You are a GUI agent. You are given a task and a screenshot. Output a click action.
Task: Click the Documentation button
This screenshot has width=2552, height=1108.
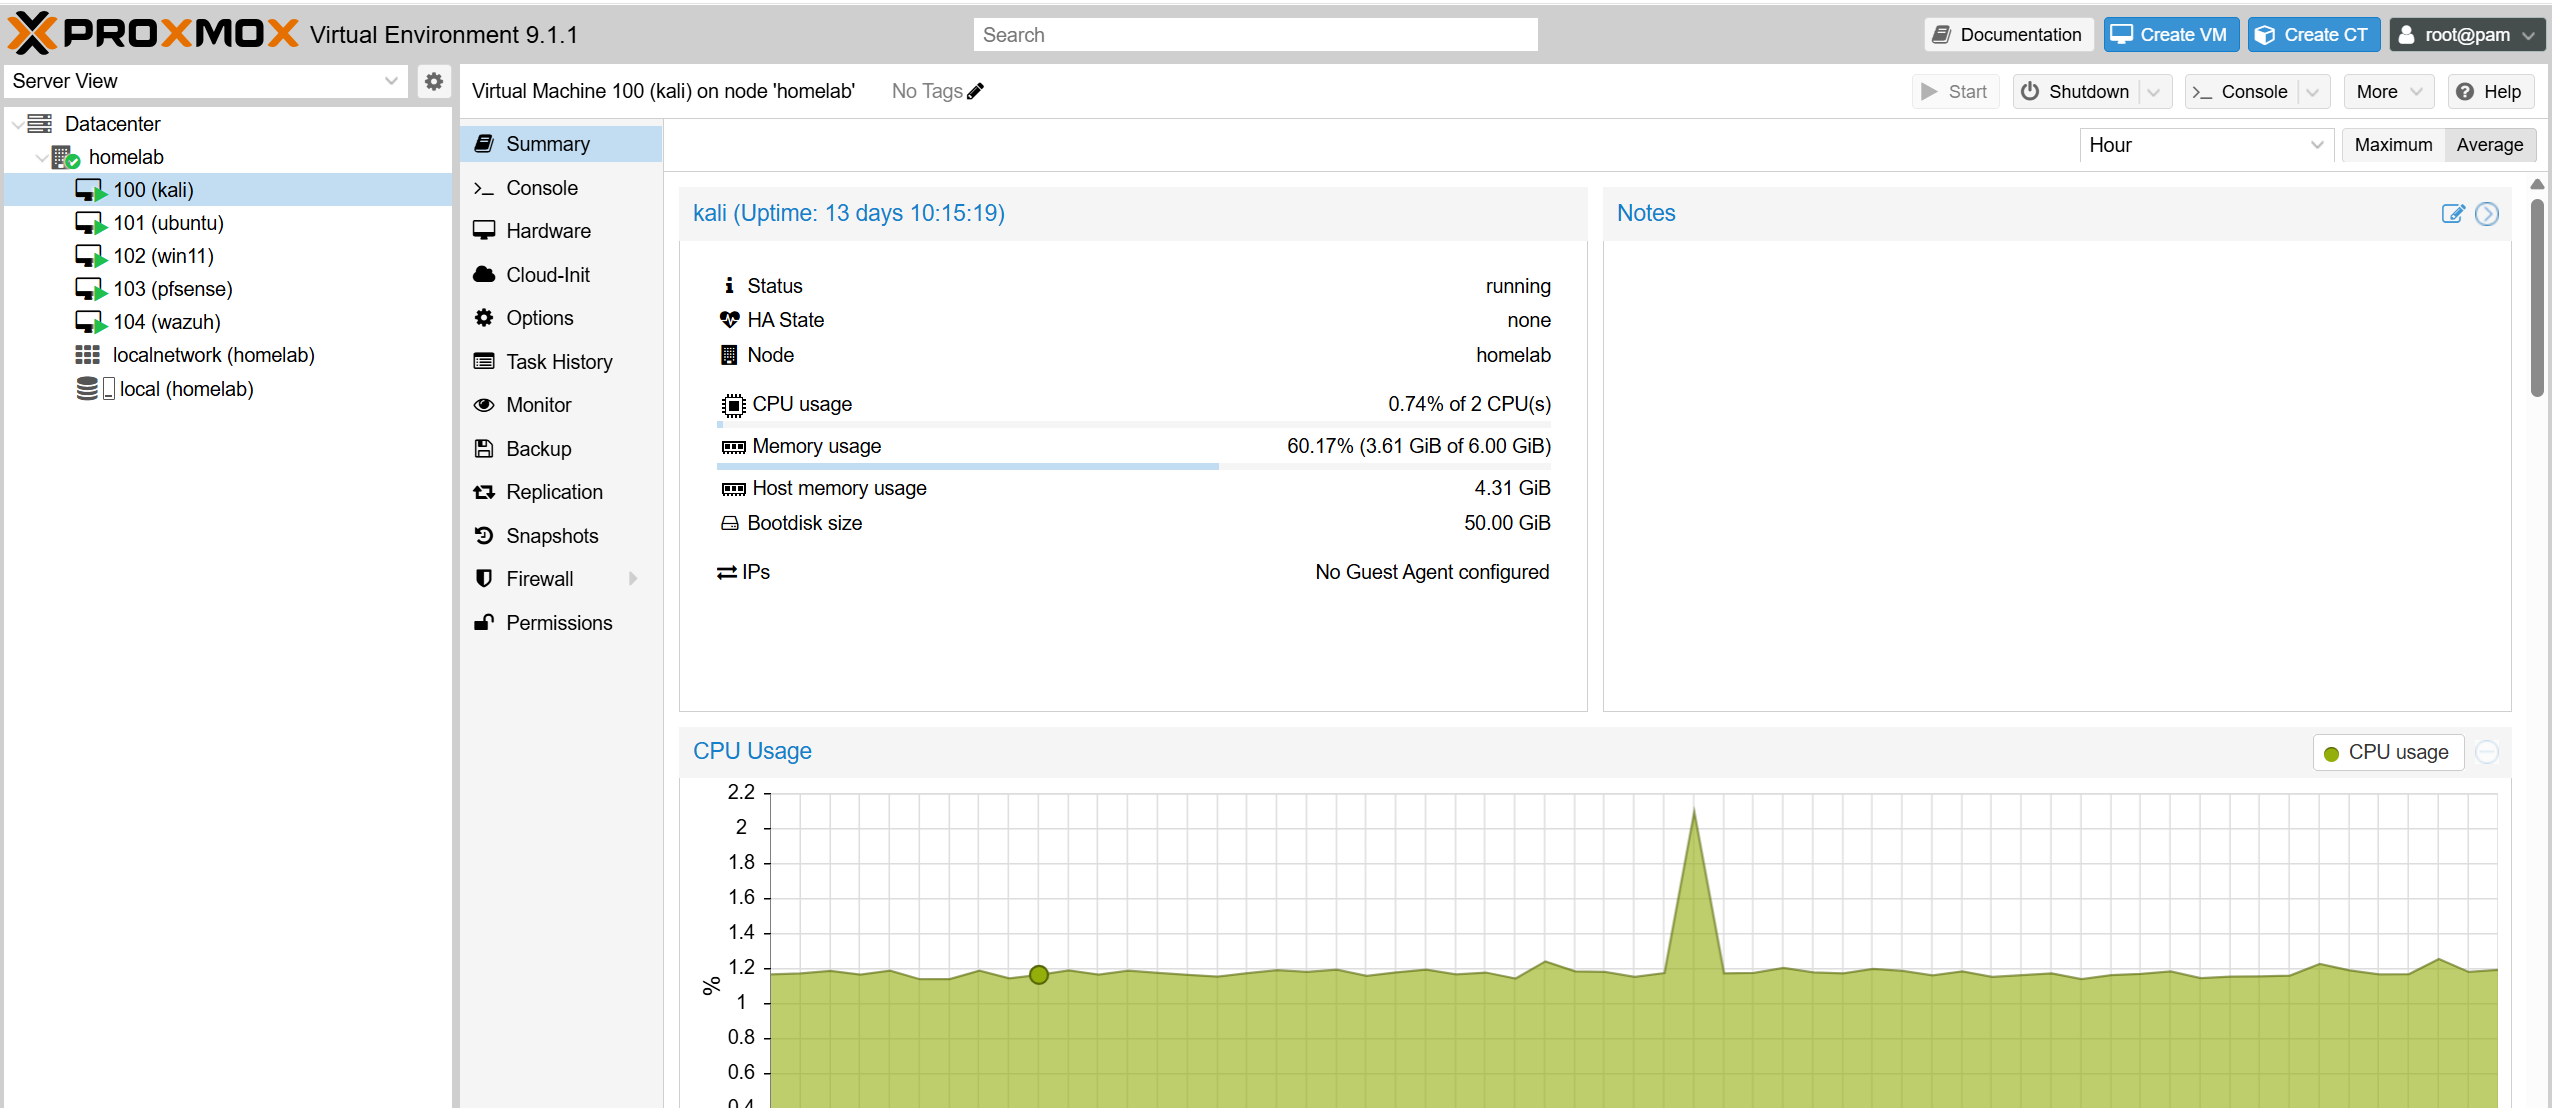(x=2008, y=35)
